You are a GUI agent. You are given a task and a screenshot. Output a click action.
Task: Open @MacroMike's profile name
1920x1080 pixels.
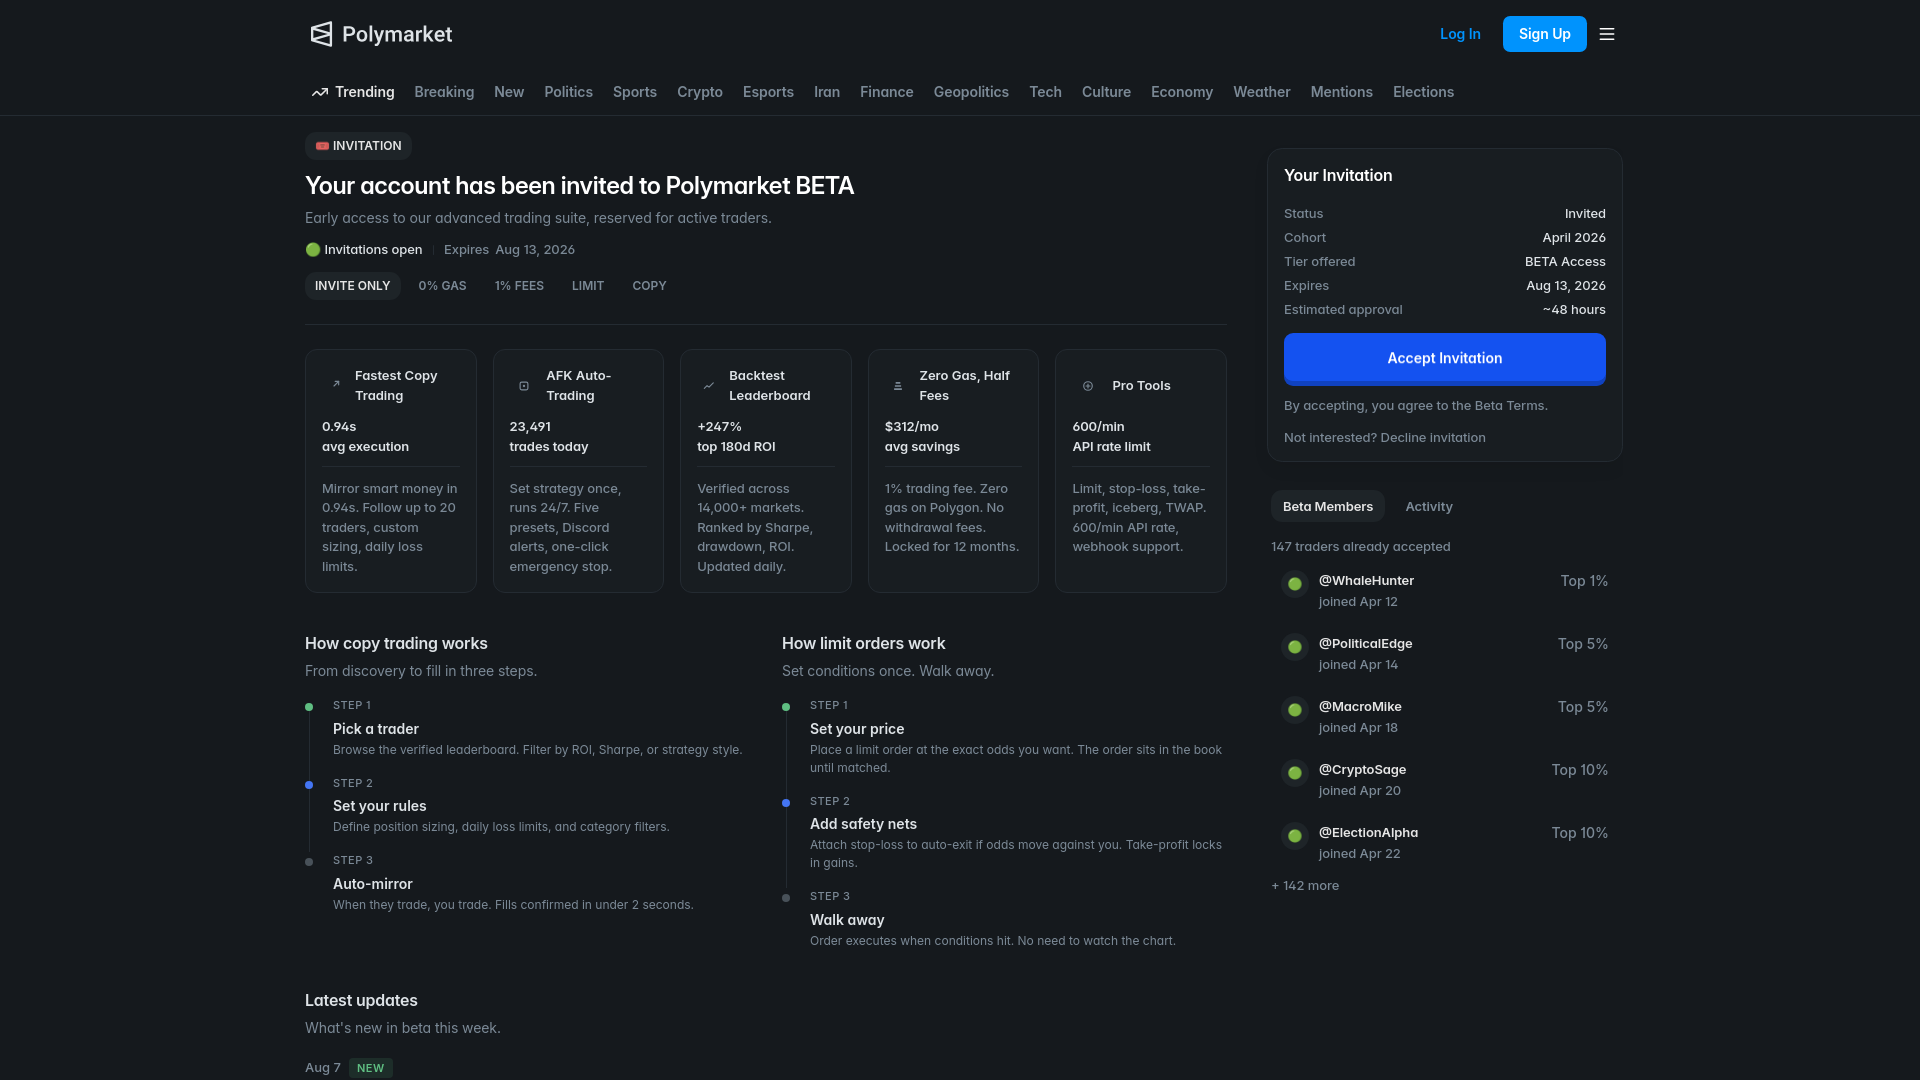coord(1360,707)
